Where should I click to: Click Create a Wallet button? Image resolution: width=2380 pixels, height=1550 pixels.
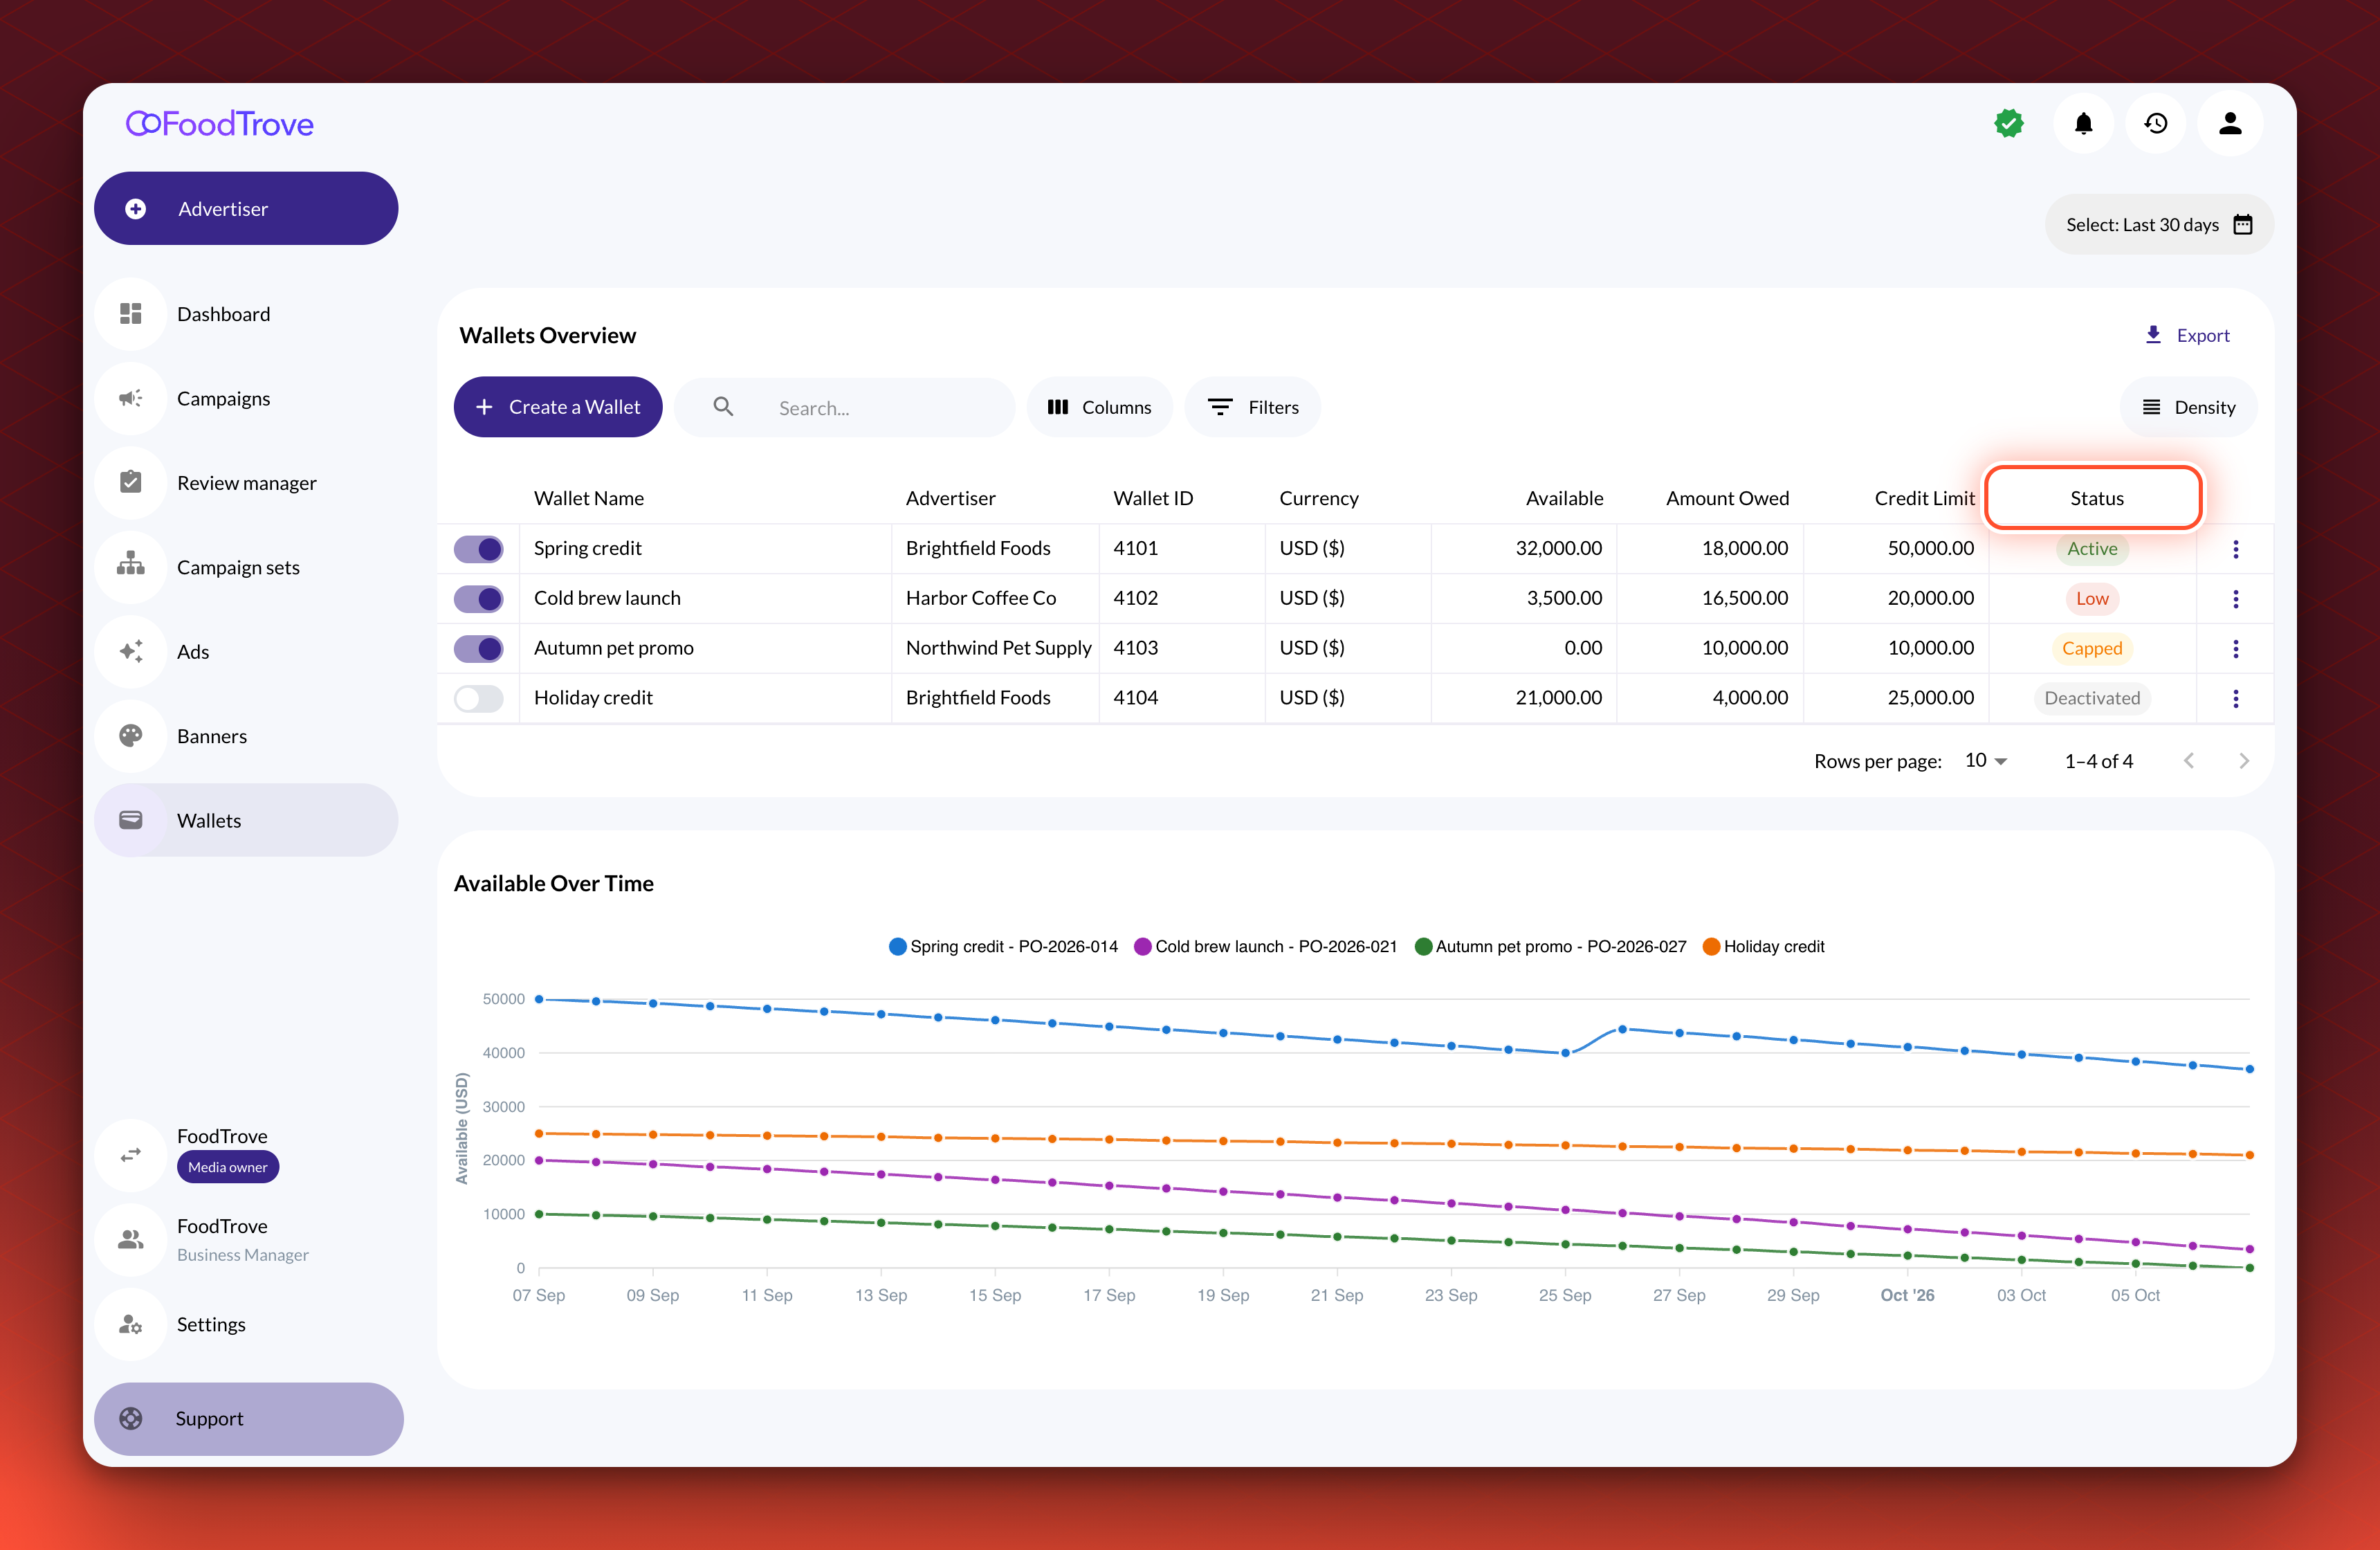point(558,407)
